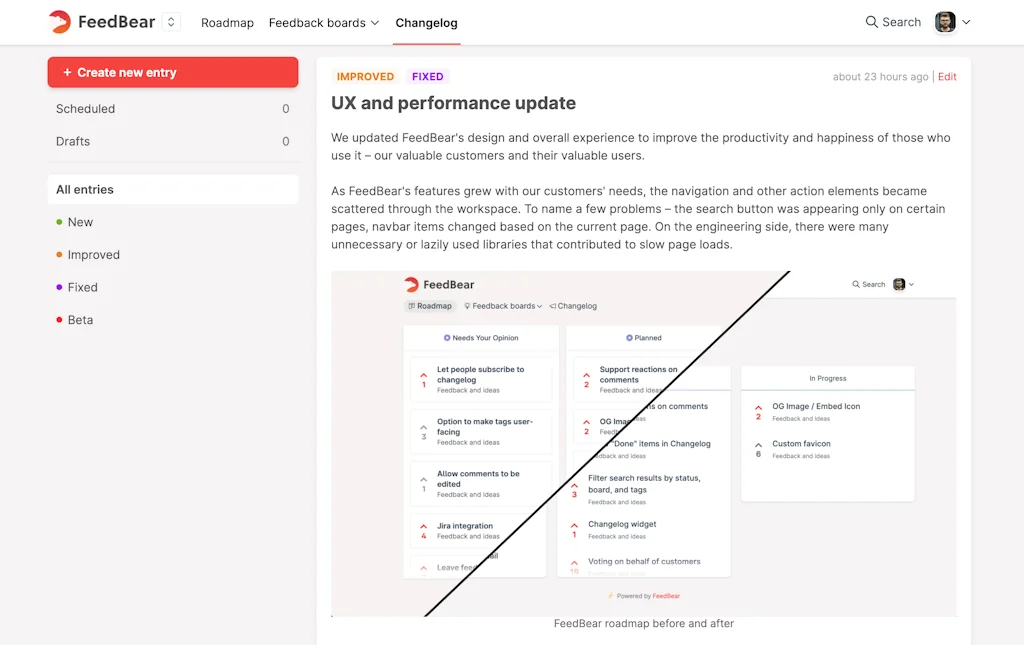Open the roadmap before and after image
The image size is (1024, 645).
click(643, 443)
